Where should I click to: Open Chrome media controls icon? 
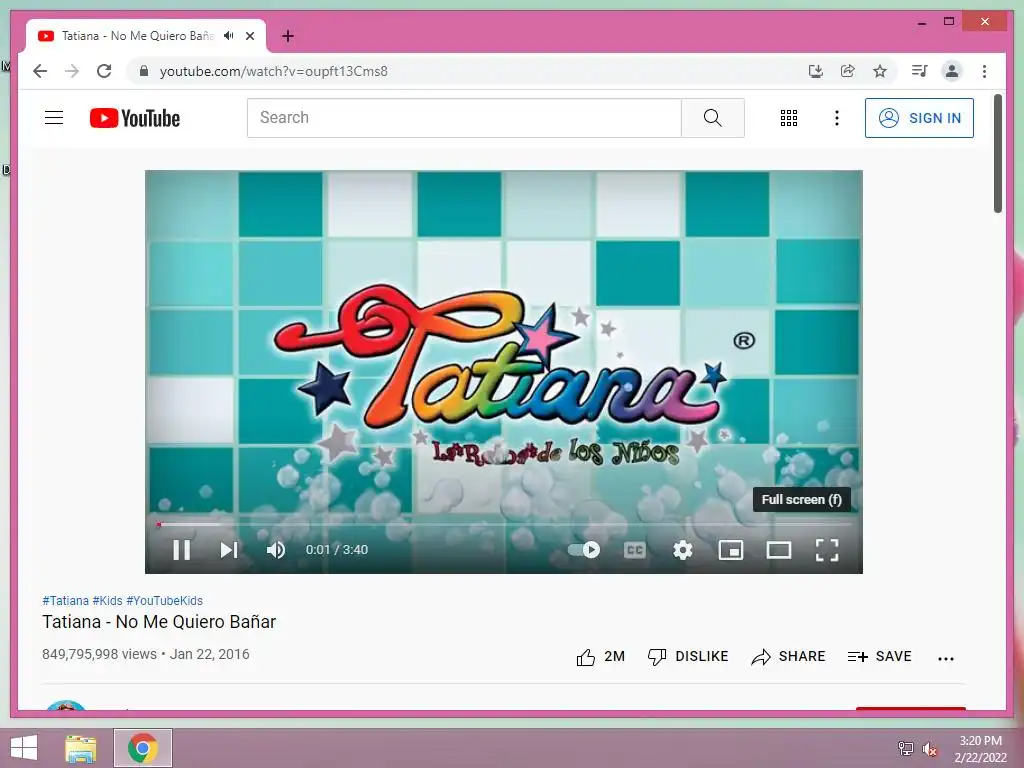(920, 71)
